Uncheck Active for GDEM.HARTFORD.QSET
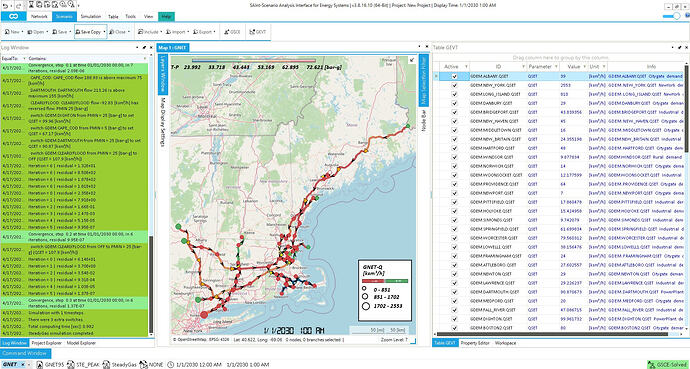This screenshot has width=690, height=369. coord(454,148)
